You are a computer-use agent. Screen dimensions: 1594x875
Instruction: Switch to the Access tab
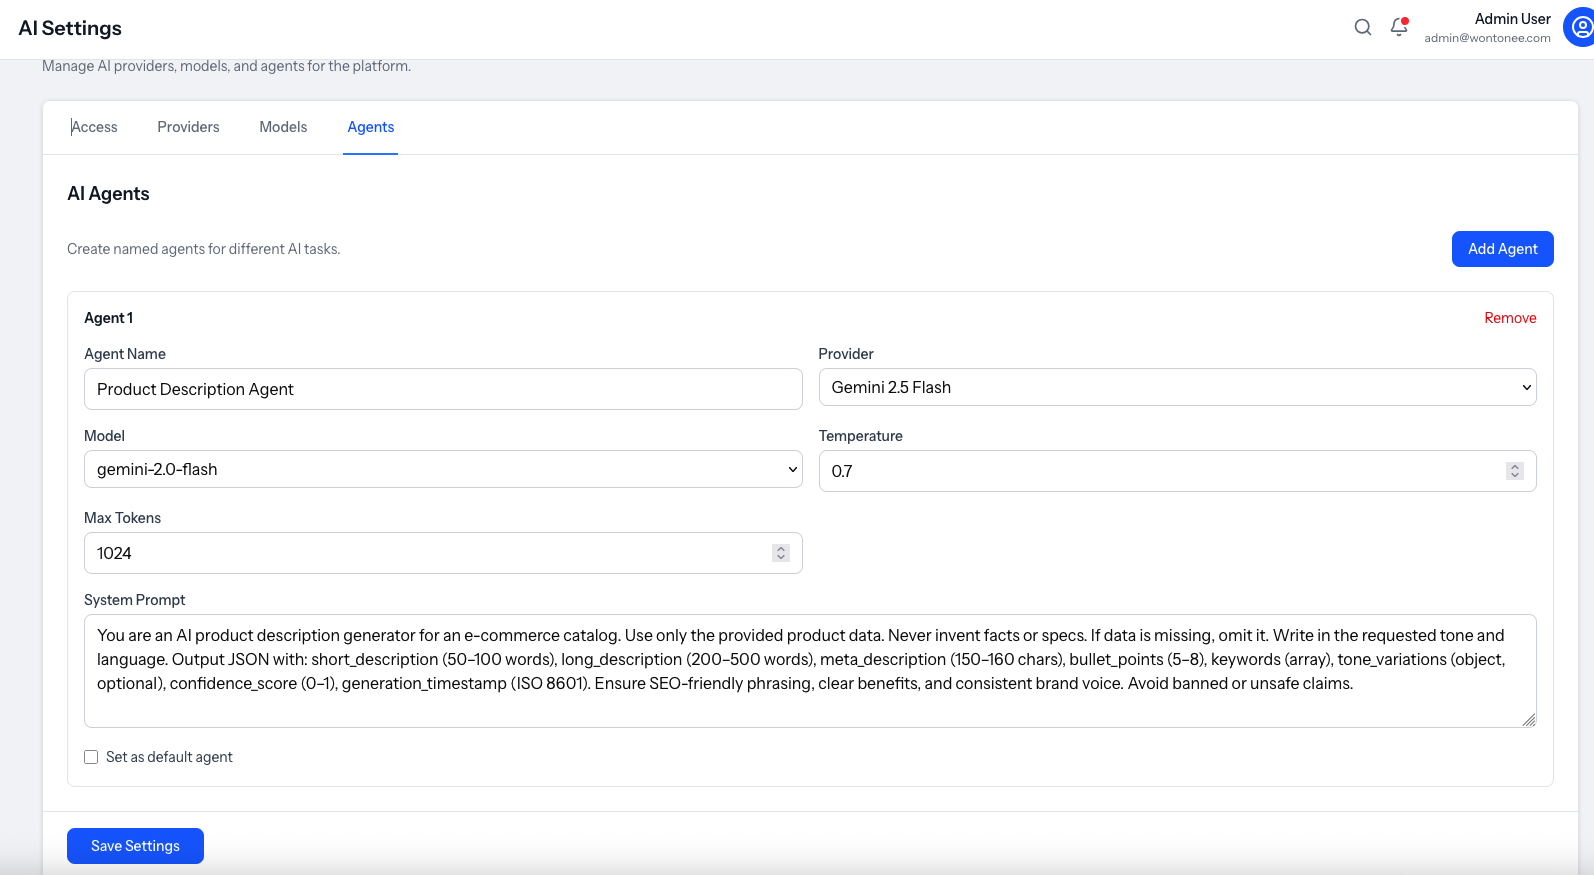point(94,127)
